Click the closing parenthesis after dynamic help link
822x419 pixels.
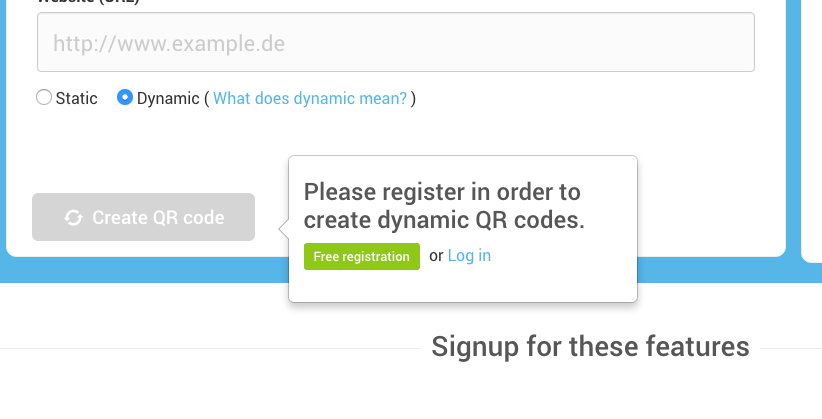click(x=413, y=98)
